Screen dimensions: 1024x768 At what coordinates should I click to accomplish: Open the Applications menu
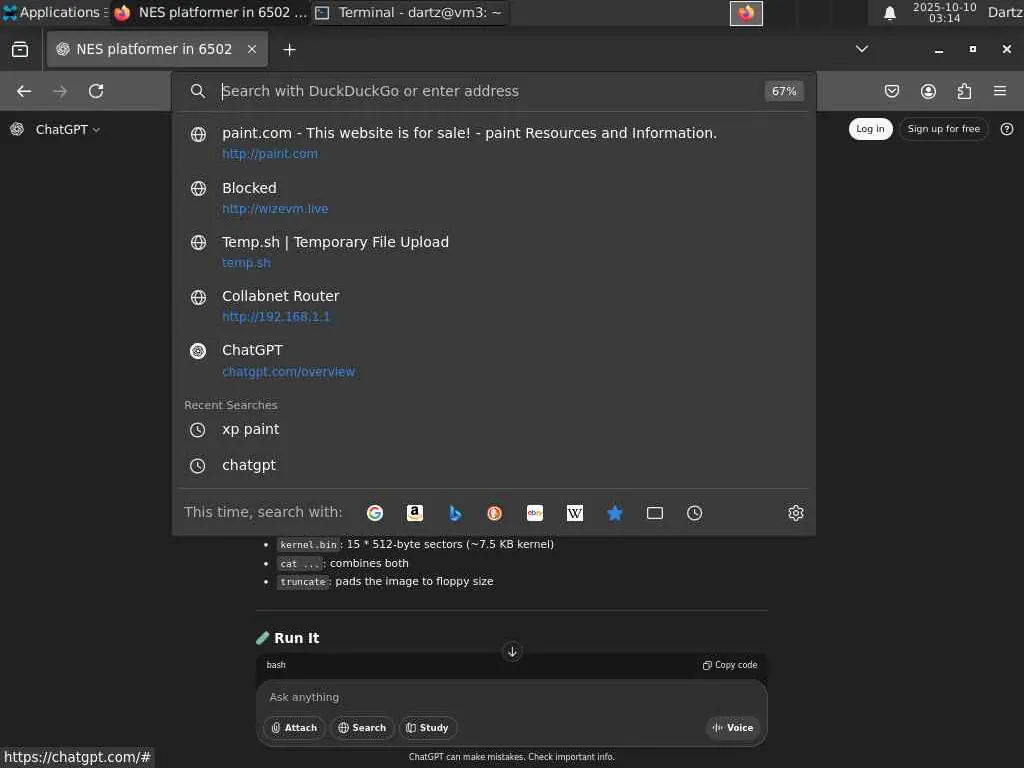(54, 12)
